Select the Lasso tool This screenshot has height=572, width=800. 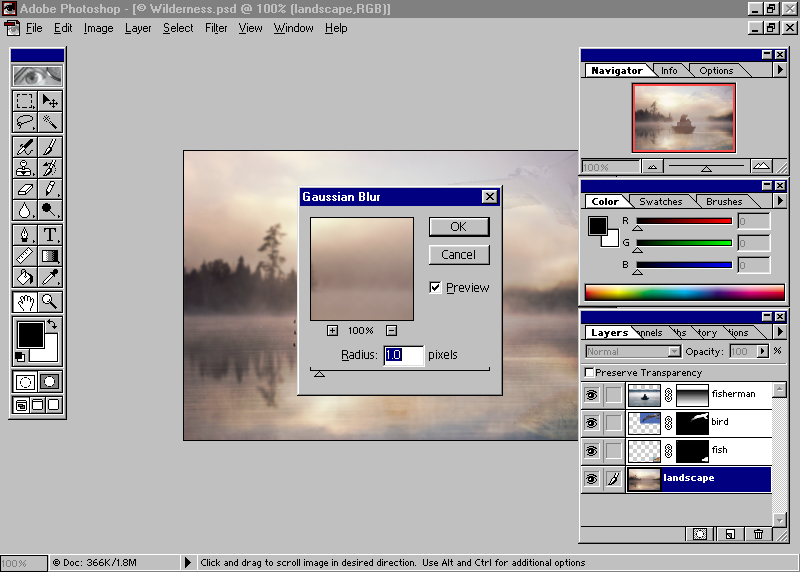tap(24, 122)
